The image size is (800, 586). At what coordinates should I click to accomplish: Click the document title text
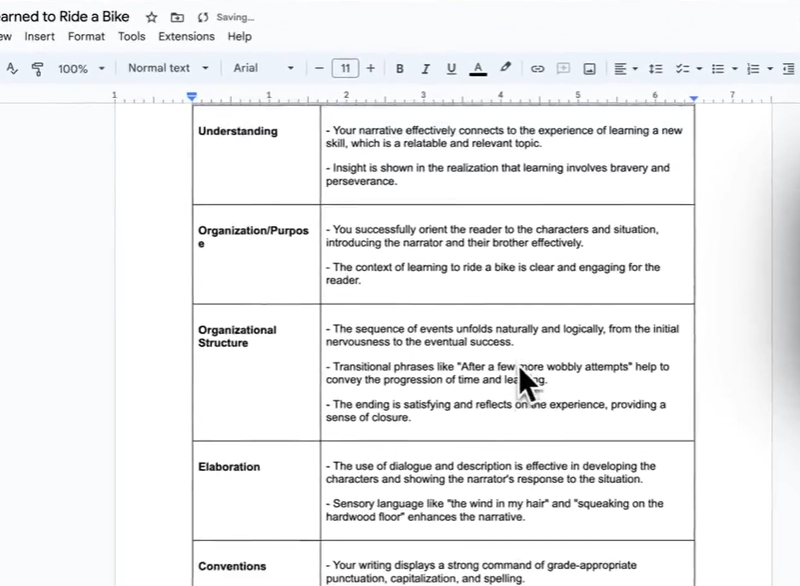(x=64, y=17)
